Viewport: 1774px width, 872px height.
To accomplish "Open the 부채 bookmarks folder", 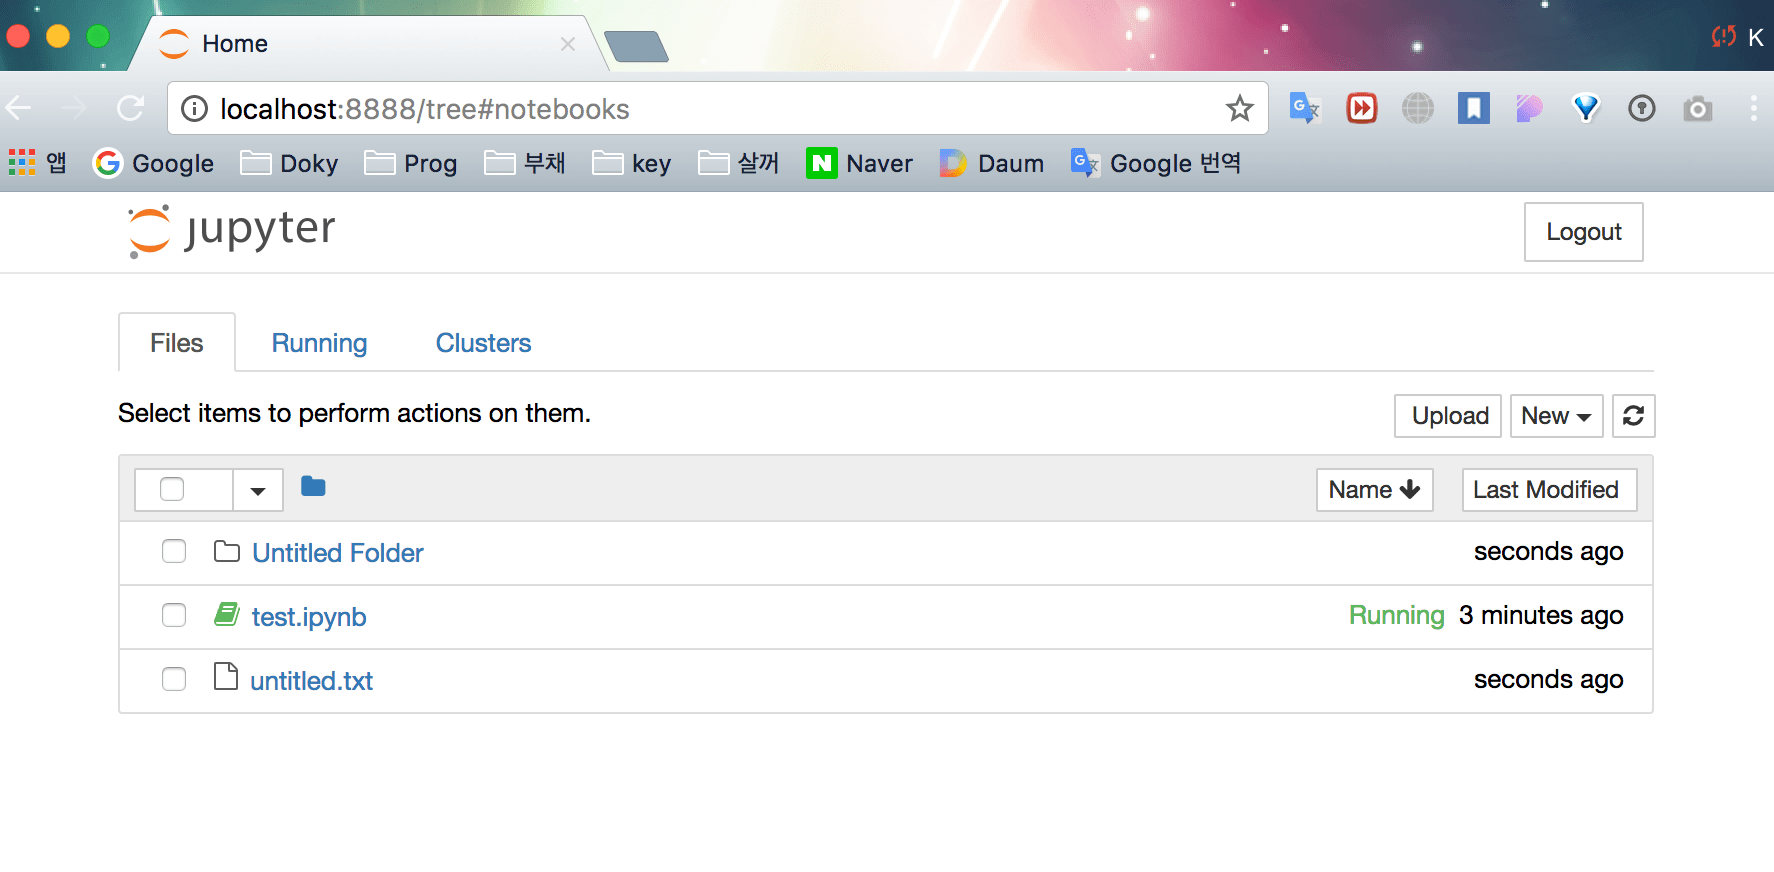I will pos(525,162).
